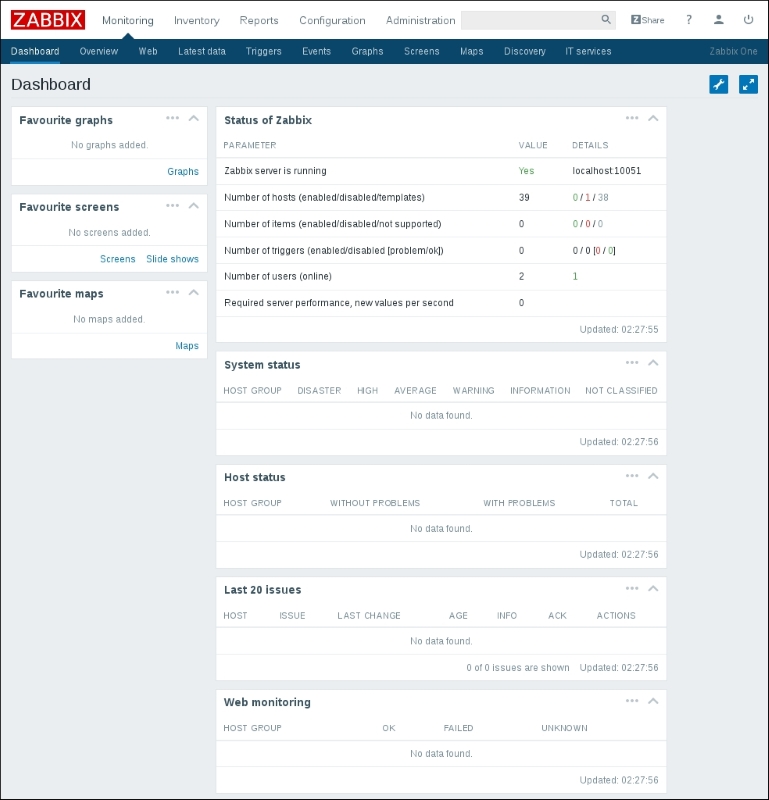Open Favourite screens widget options menu
769x800 pixels.
(172, 206)
